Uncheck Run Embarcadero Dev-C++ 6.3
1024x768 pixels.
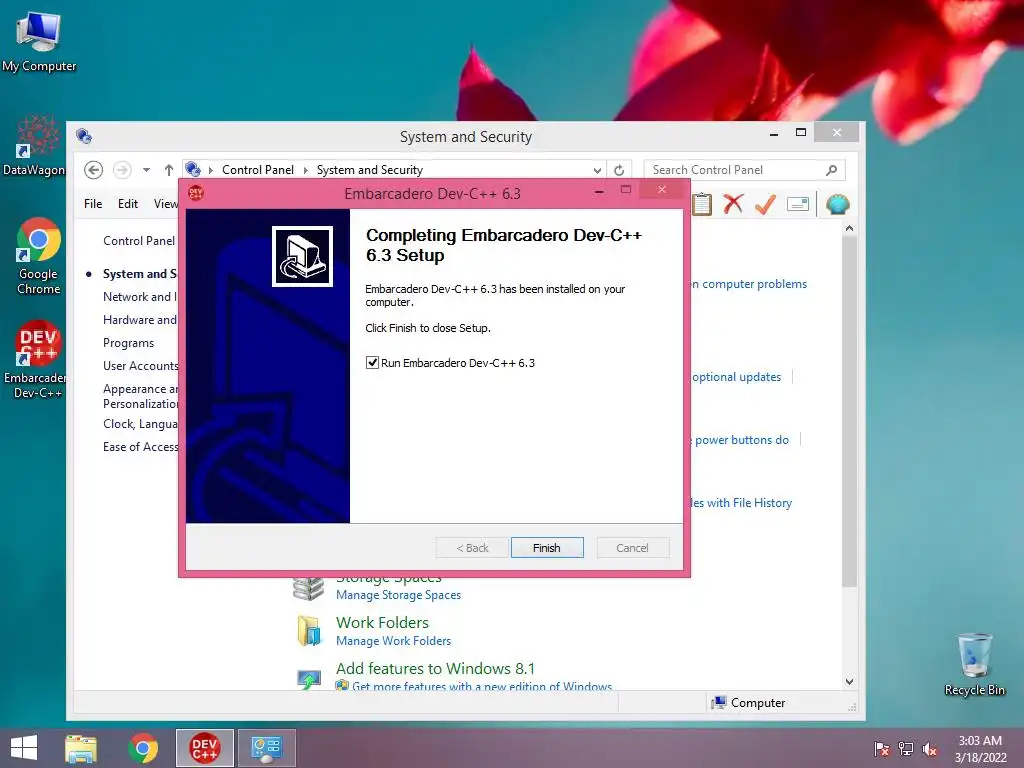372,362
